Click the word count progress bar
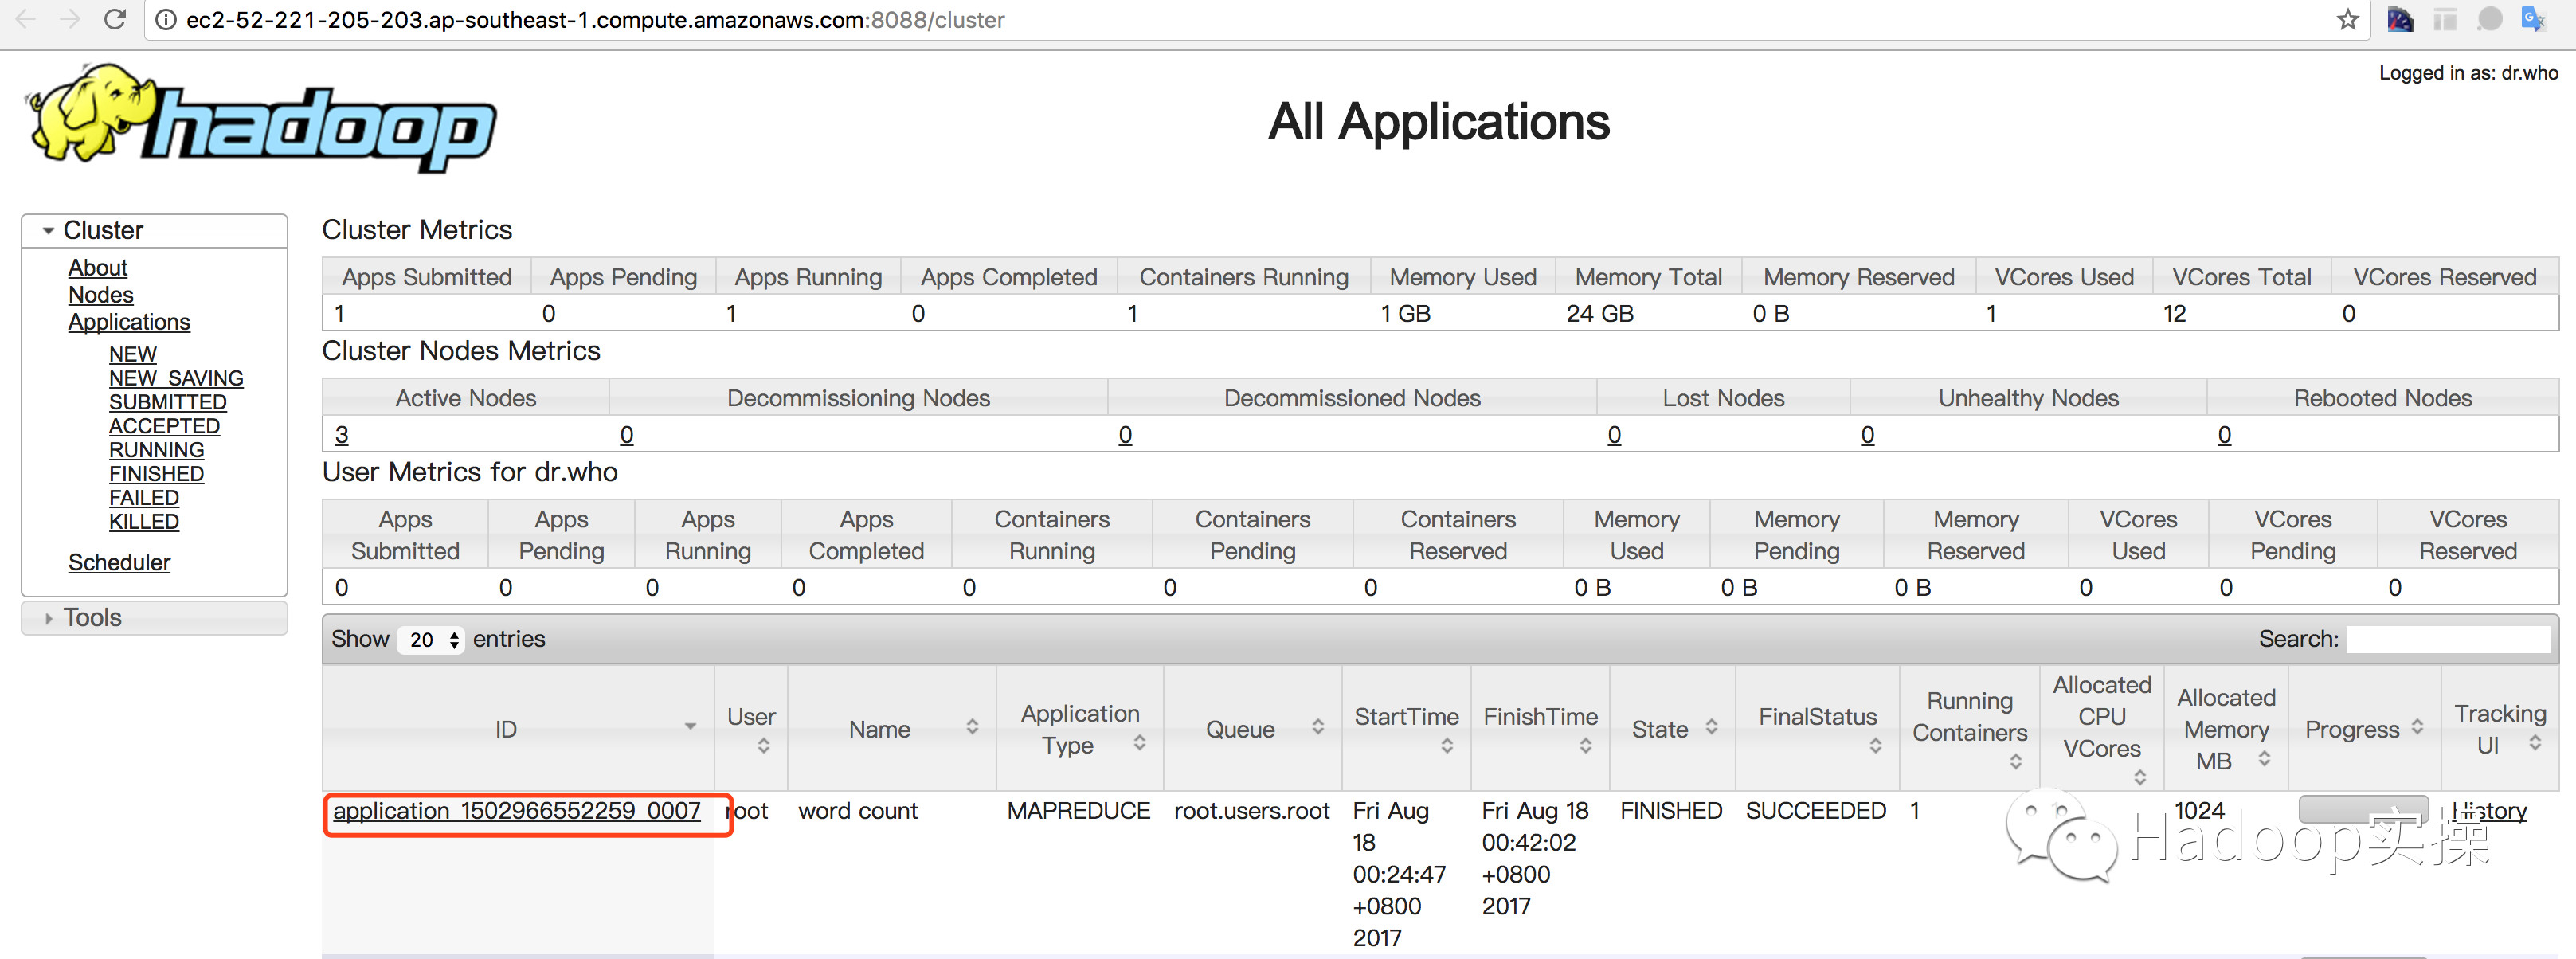Viewport: 2576px width, 959px height. coord(2363,809)
